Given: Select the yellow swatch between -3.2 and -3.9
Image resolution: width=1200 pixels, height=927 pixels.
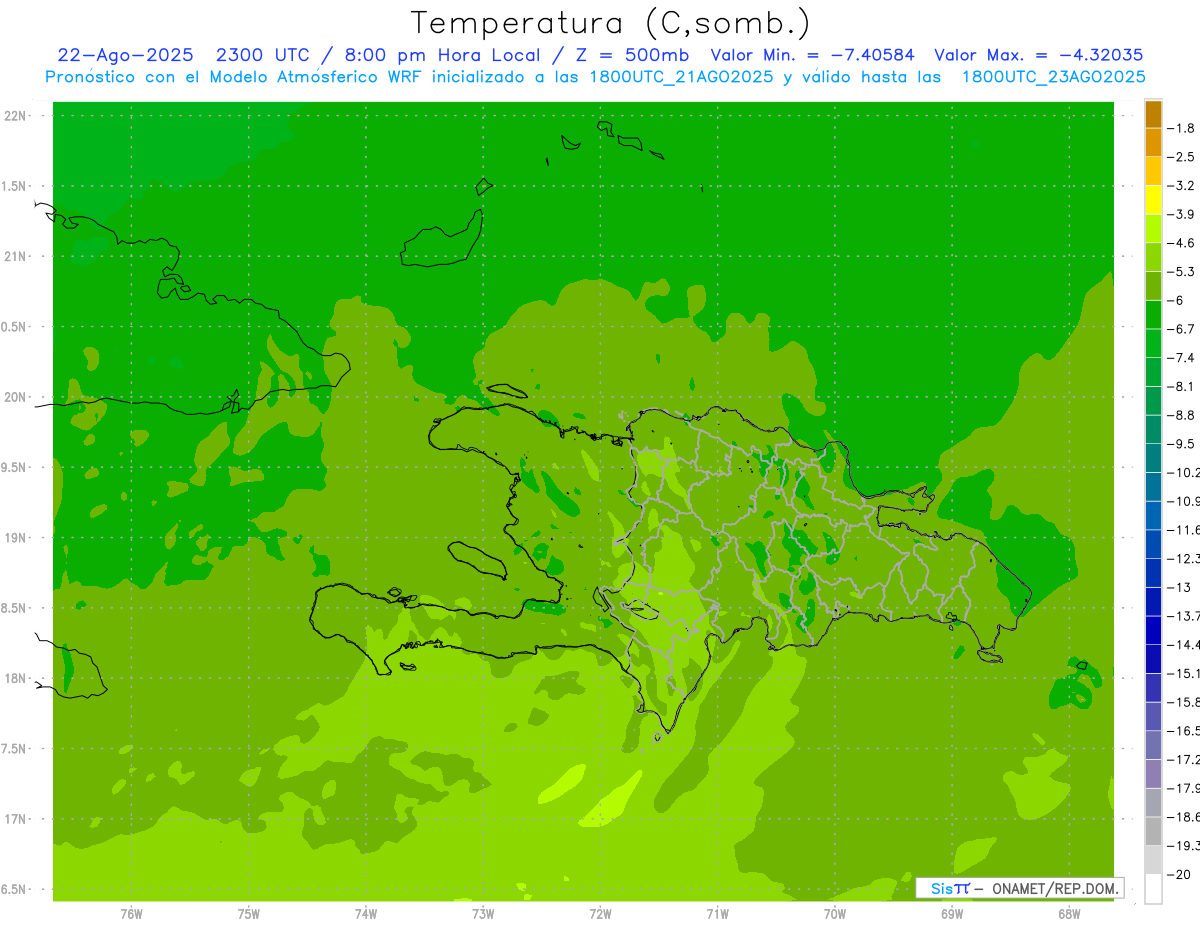Looking at the screenshot, I should point(1153,200).
